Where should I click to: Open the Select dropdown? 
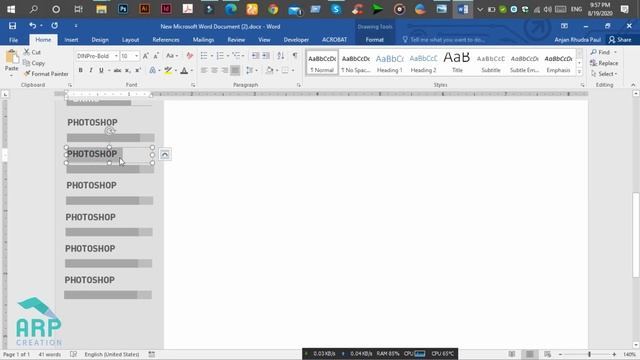[x=604, y=74]
